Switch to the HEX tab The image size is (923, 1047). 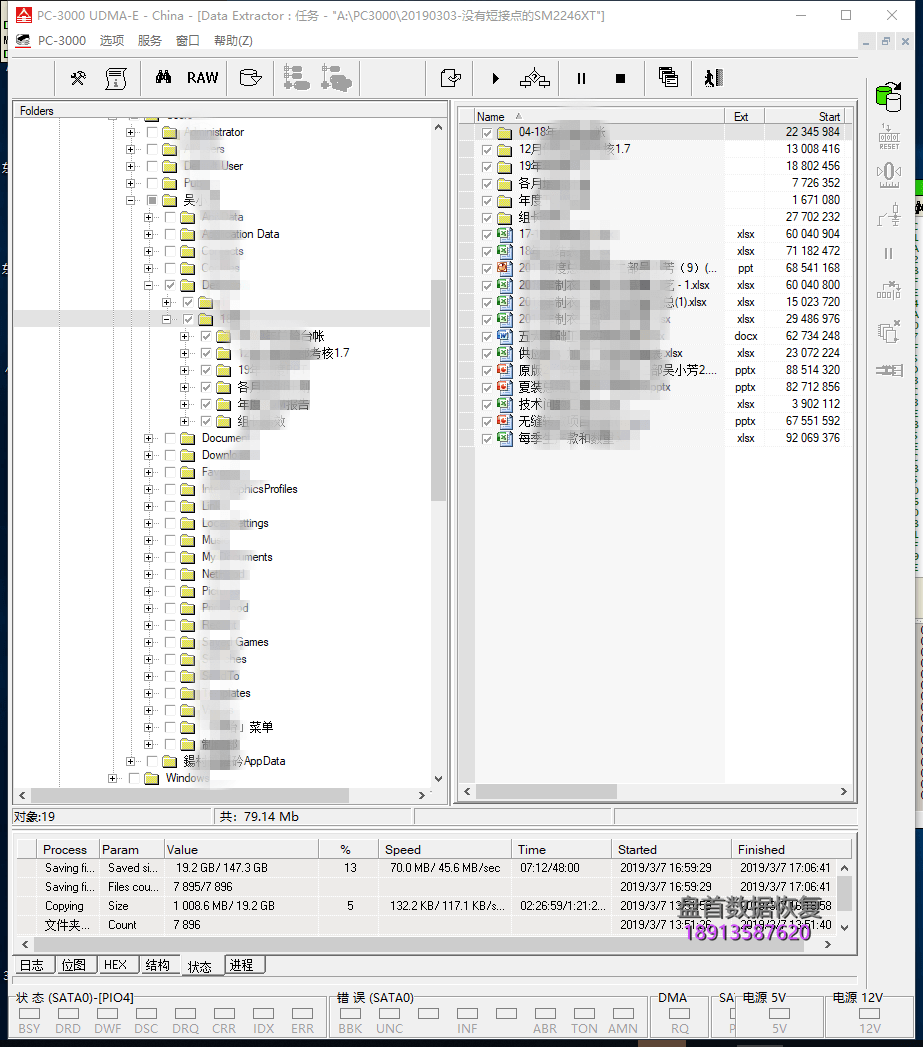116,965
